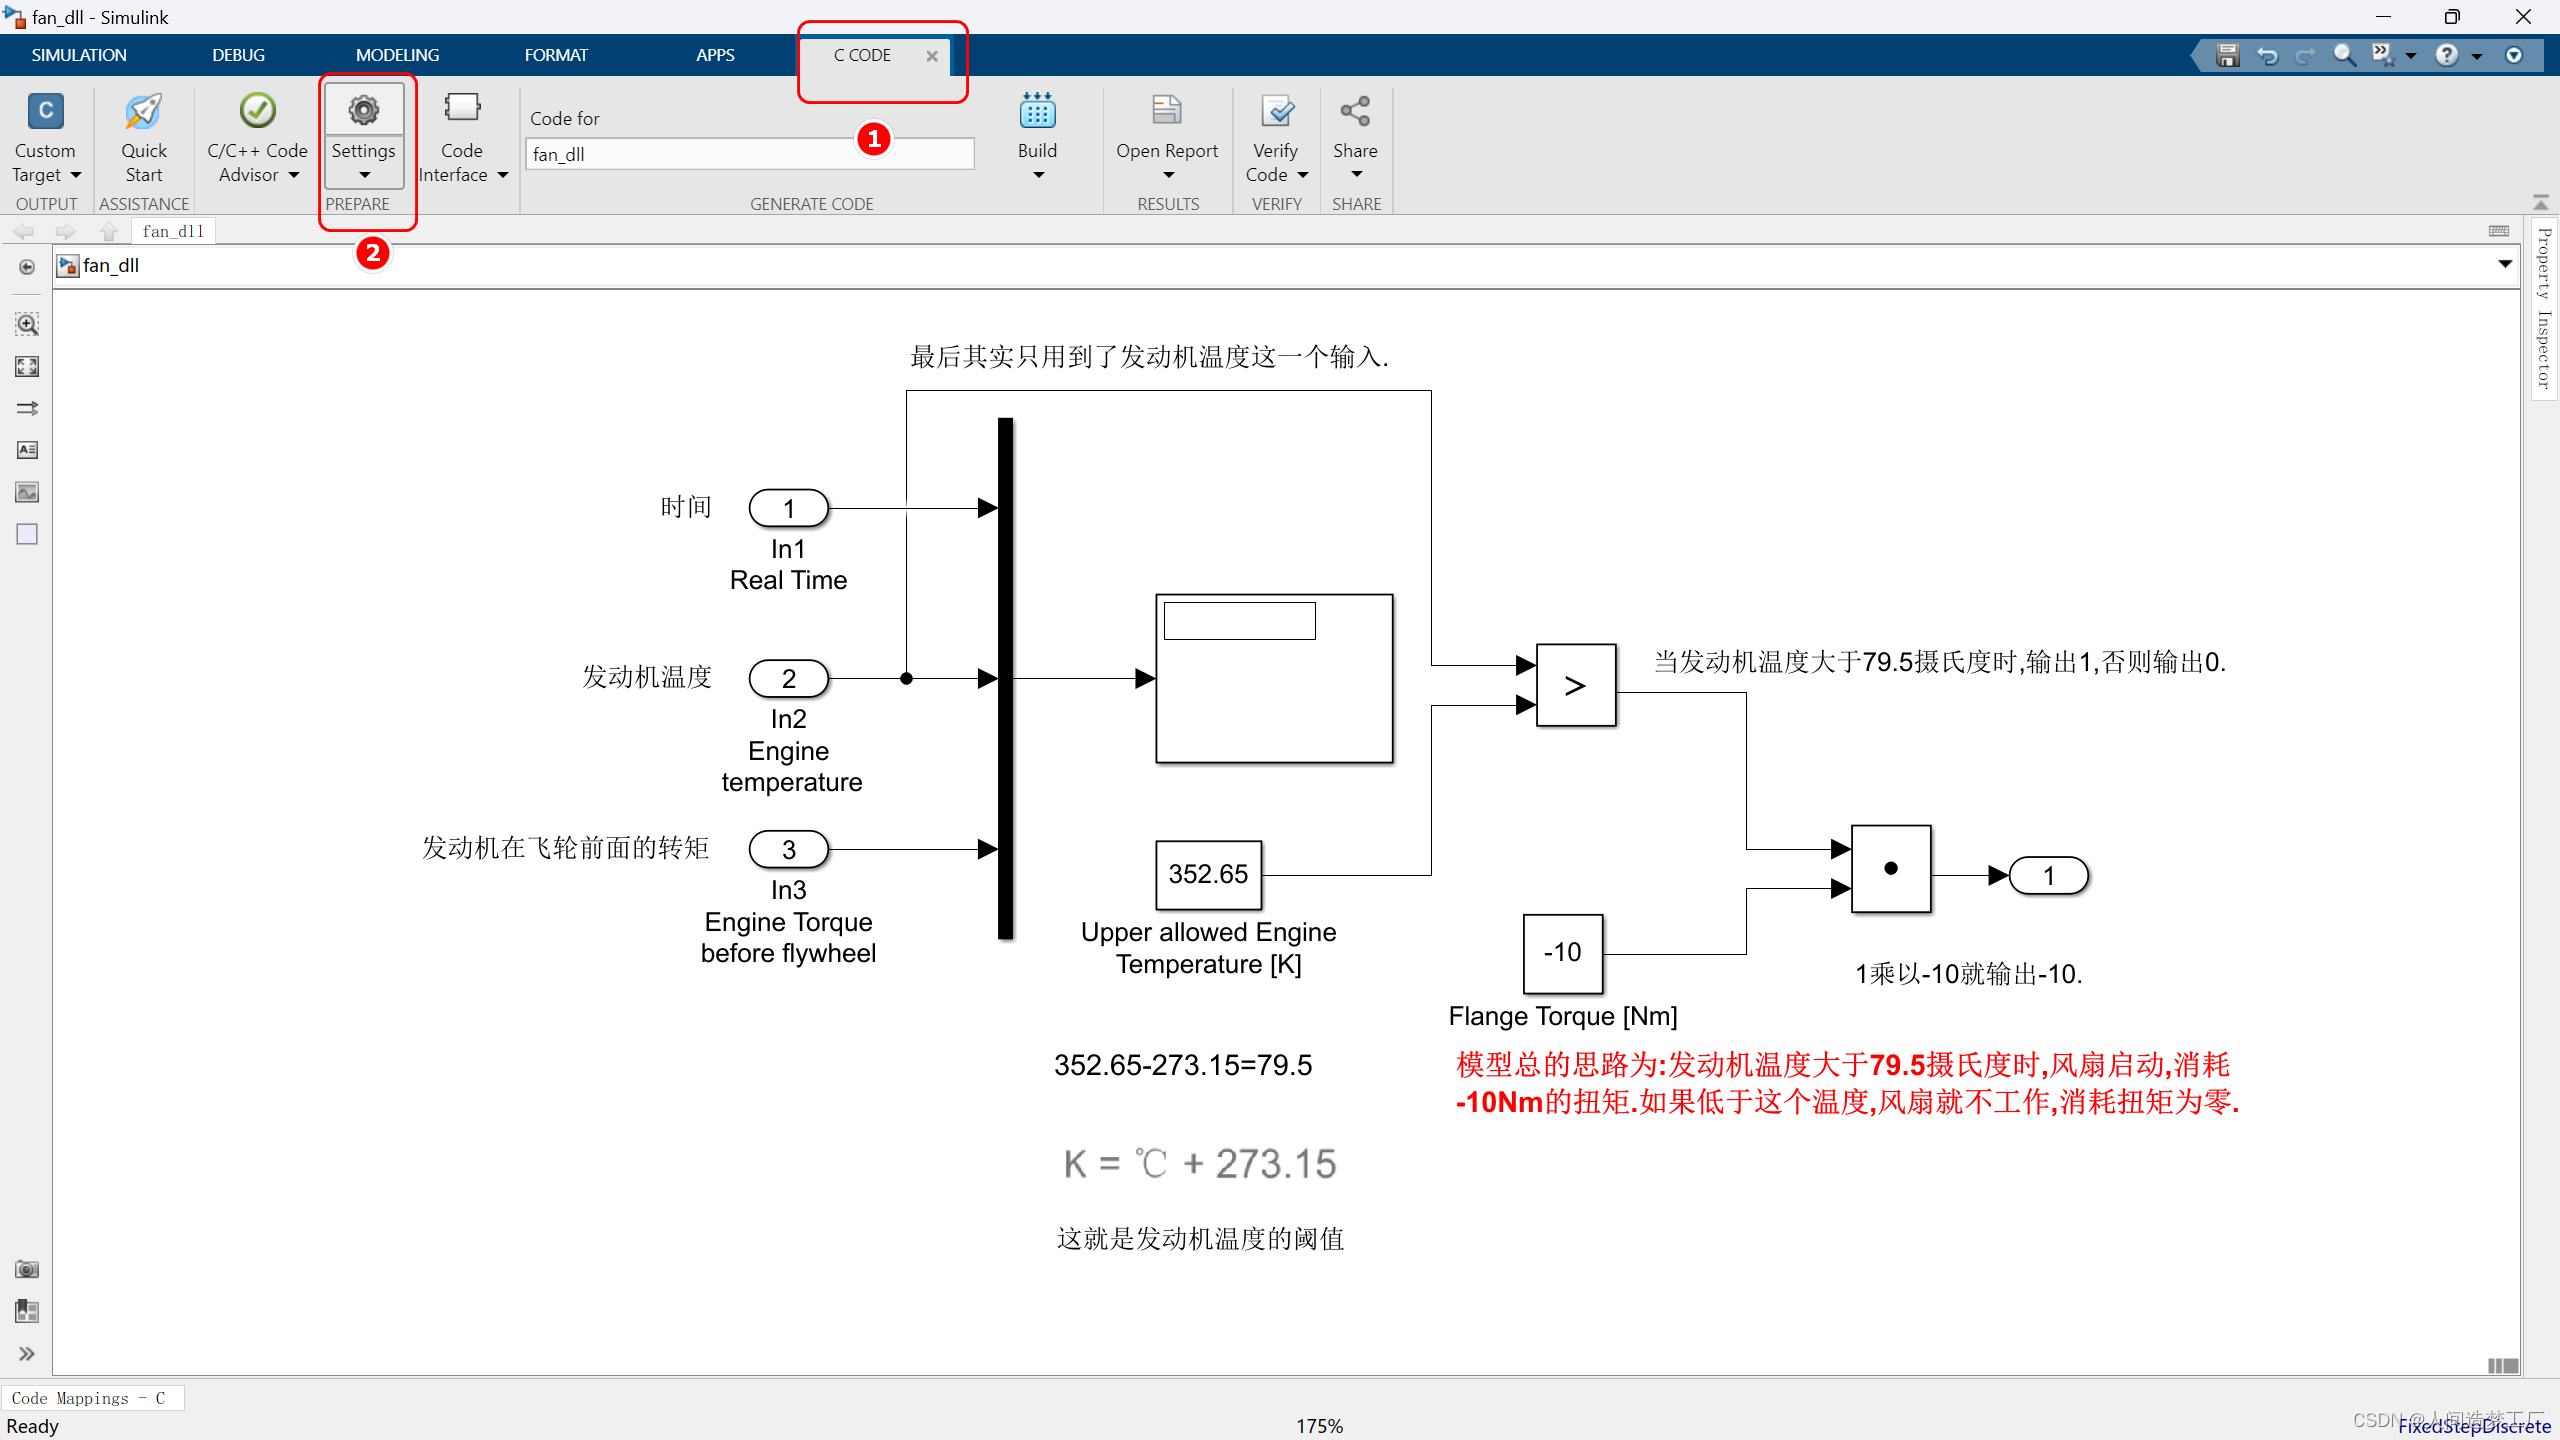This screenshot has width=2560, height=1440.
Task: Click the SIMULATION menu tab
Action: point(77,55)
